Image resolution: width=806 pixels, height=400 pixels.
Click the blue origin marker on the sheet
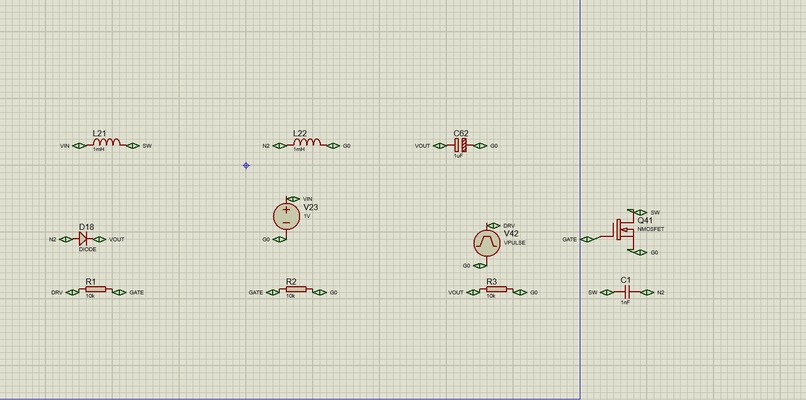coord(246,166)
